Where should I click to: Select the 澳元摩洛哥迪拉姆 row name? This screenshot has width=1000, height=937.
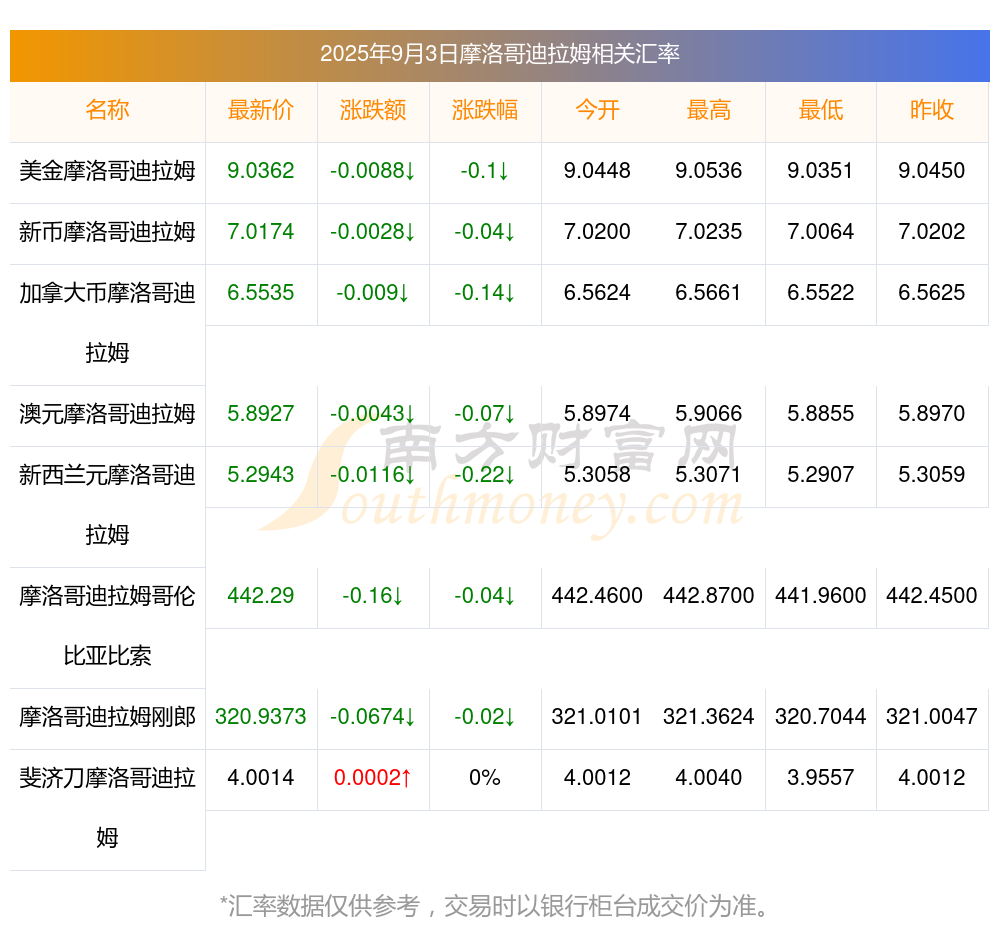point(107,414)
